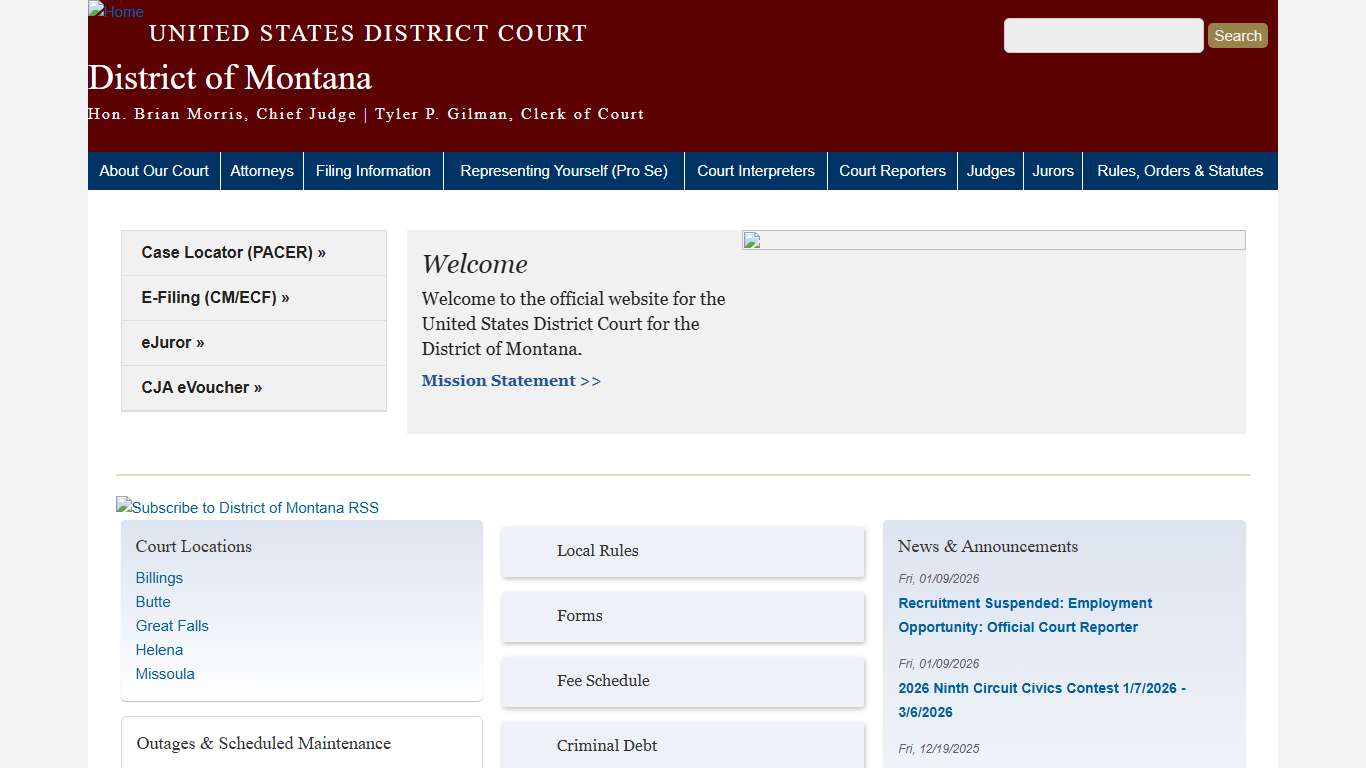Click the Home icon link
1366x768 pixels.
coord(115,12)
